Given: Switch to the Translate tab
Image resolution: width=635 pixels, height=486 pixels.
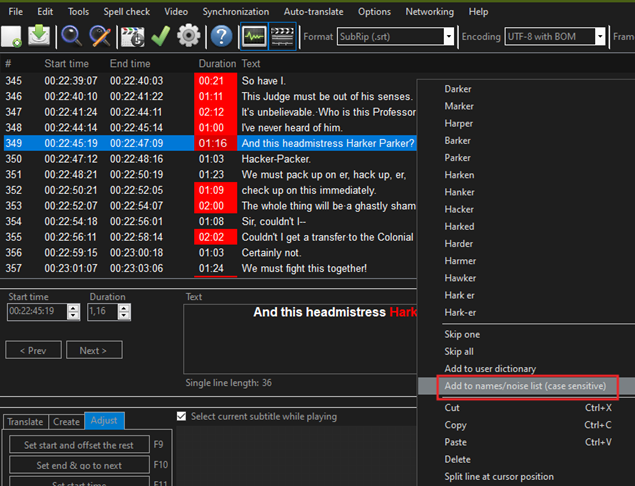Looking at the screenshot, I should click(25, 422).
